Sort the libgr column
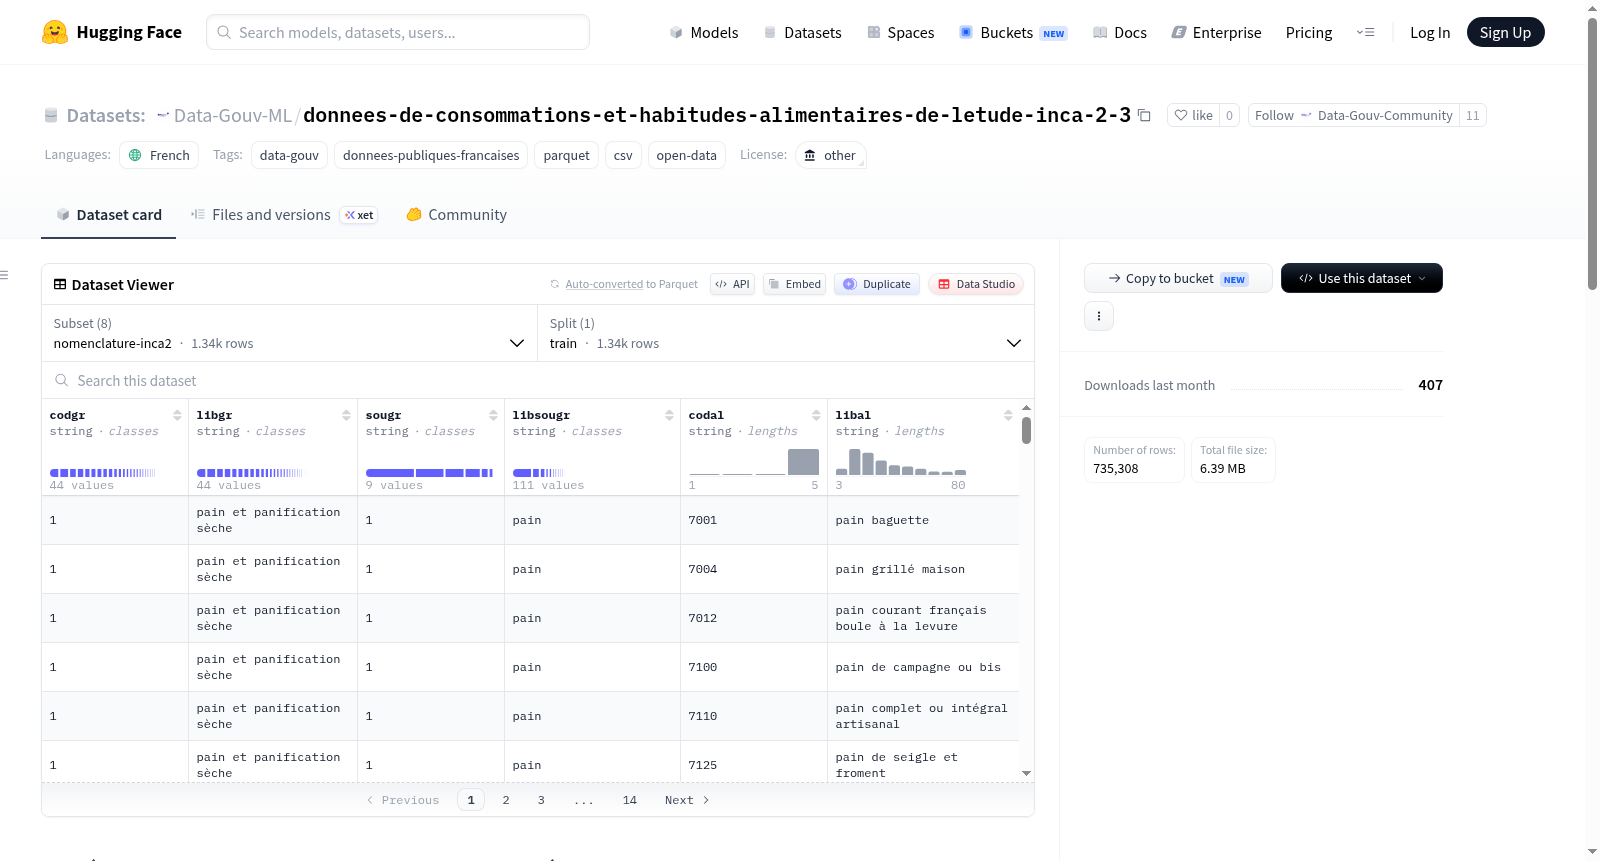 click(x=346, y=415)
